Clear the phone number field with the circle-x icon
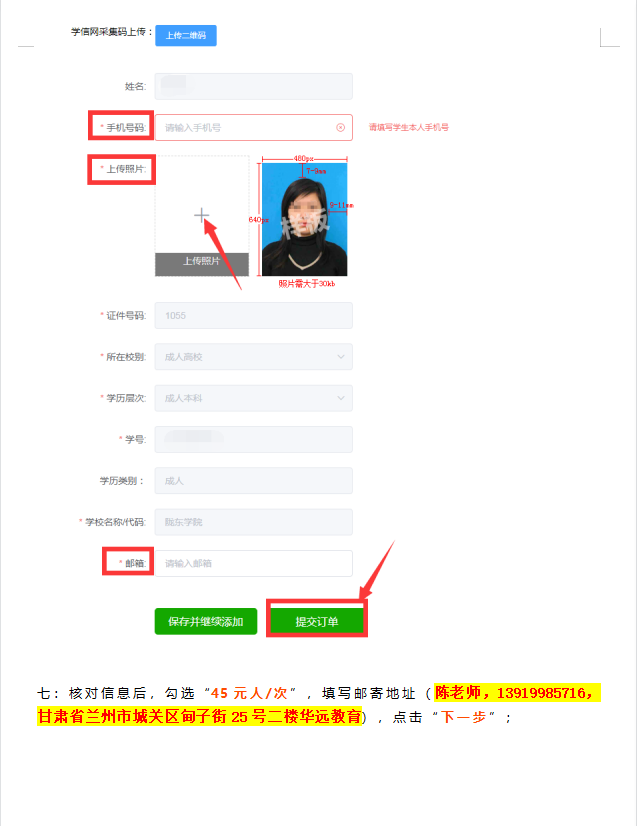 tap(340, 127)
